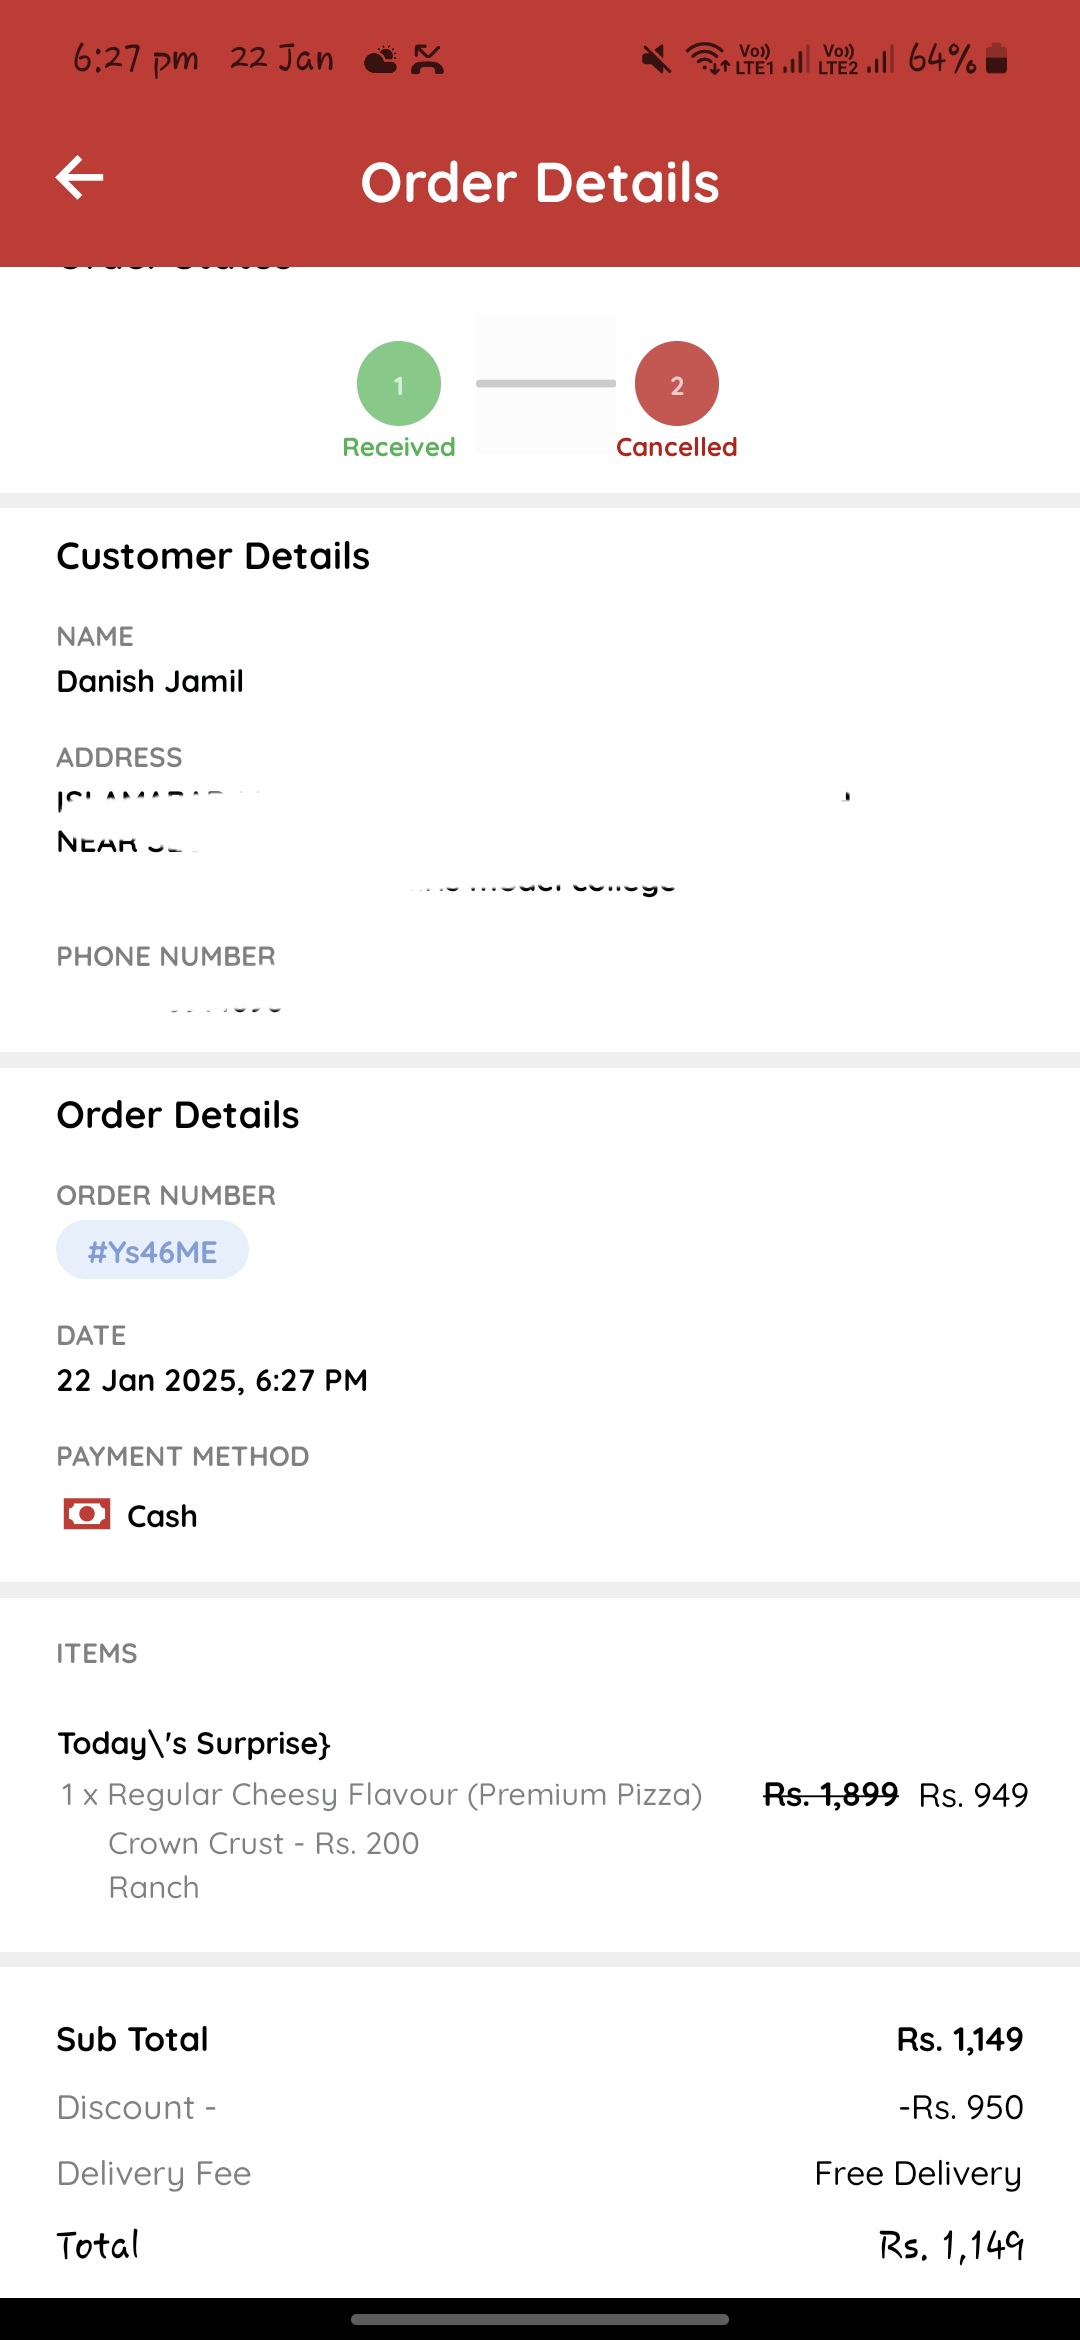Tap the progress line between status steps

pos(546,384)
